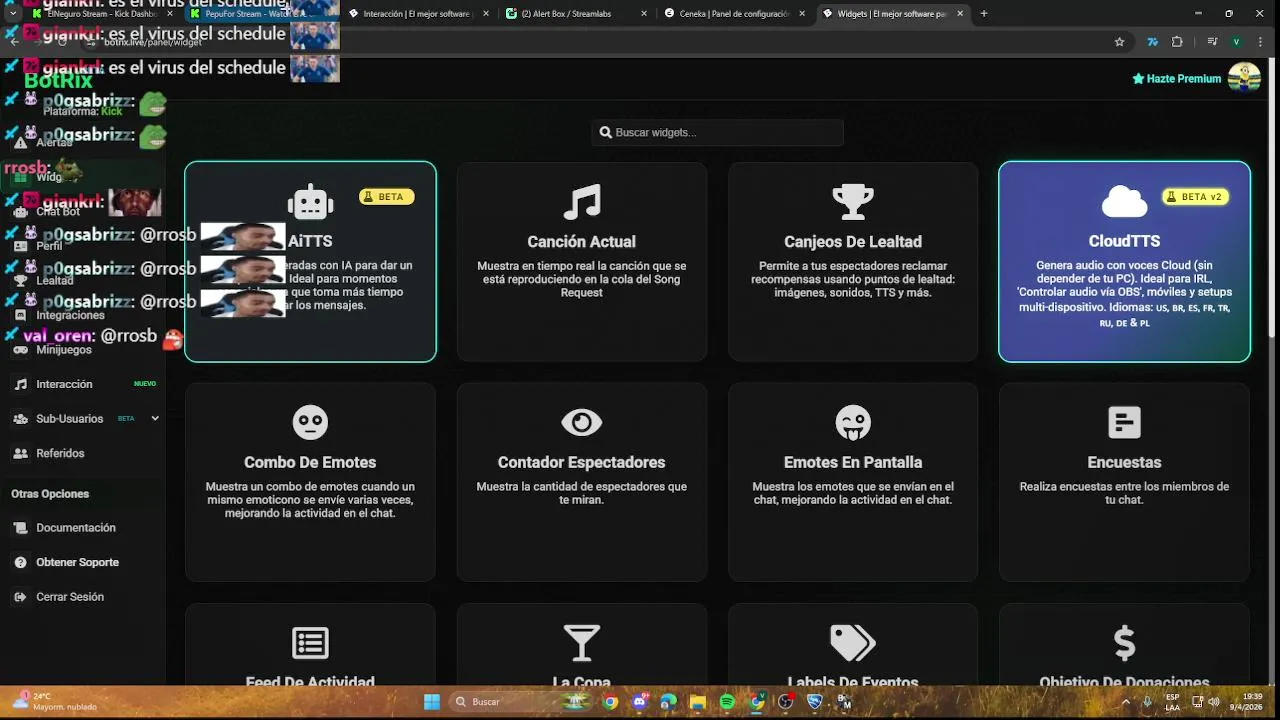Open File Explorer from the taskbar
The height and width of the screenshot is (720, 1280).
coord(698,702)
